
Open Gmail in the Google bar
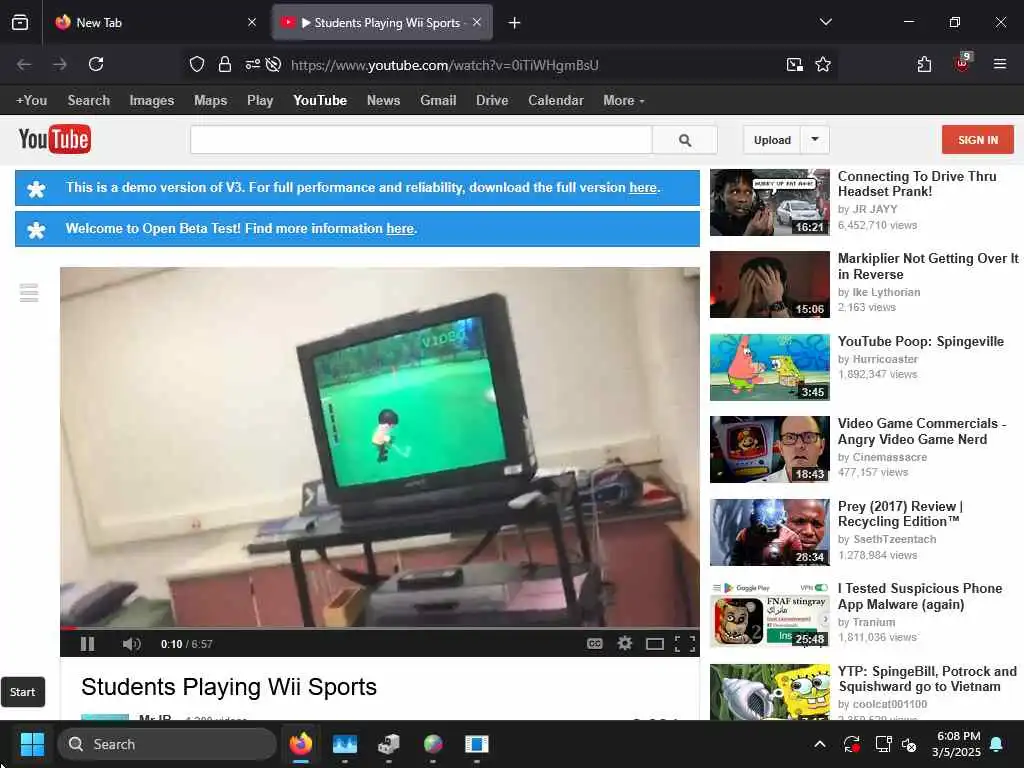[x=438, y=101]
